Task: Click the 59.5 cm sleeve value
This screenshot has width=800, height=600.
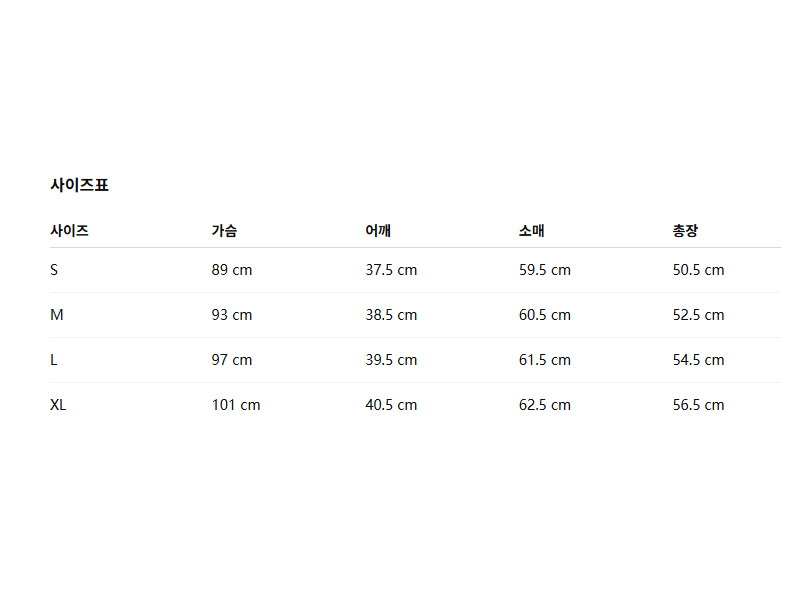Action: pyautogui.click(x=545, y=270)
